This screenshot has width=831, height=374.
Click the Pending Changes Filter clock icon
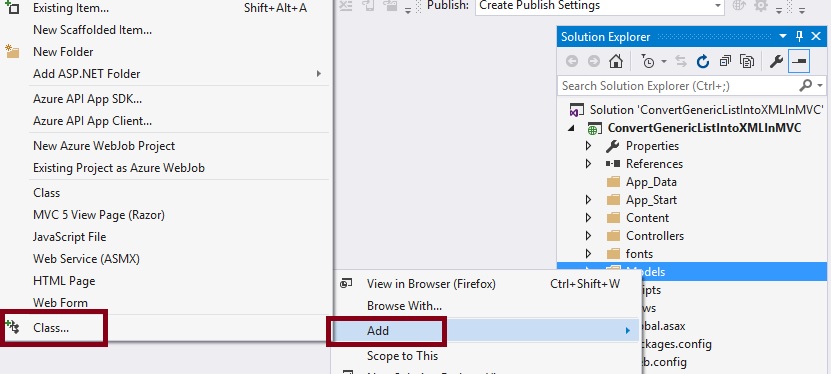(648, 61)
